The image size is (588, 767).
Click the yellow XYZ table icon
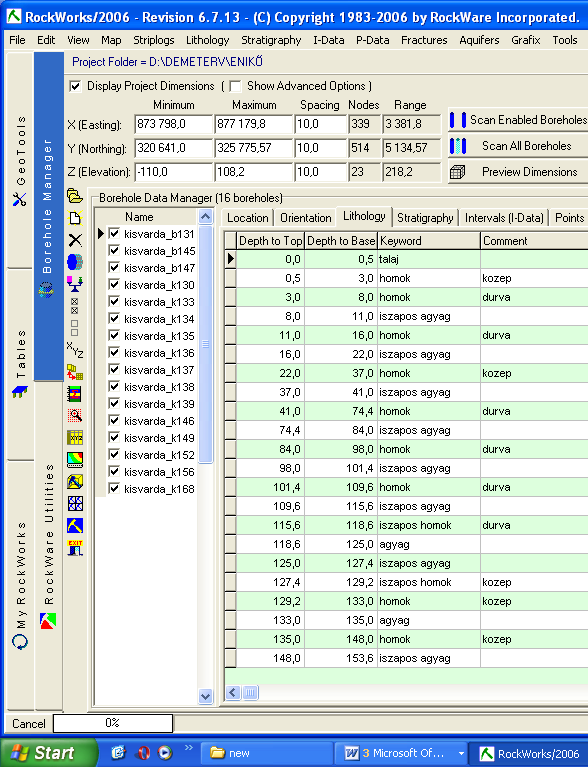75,437
